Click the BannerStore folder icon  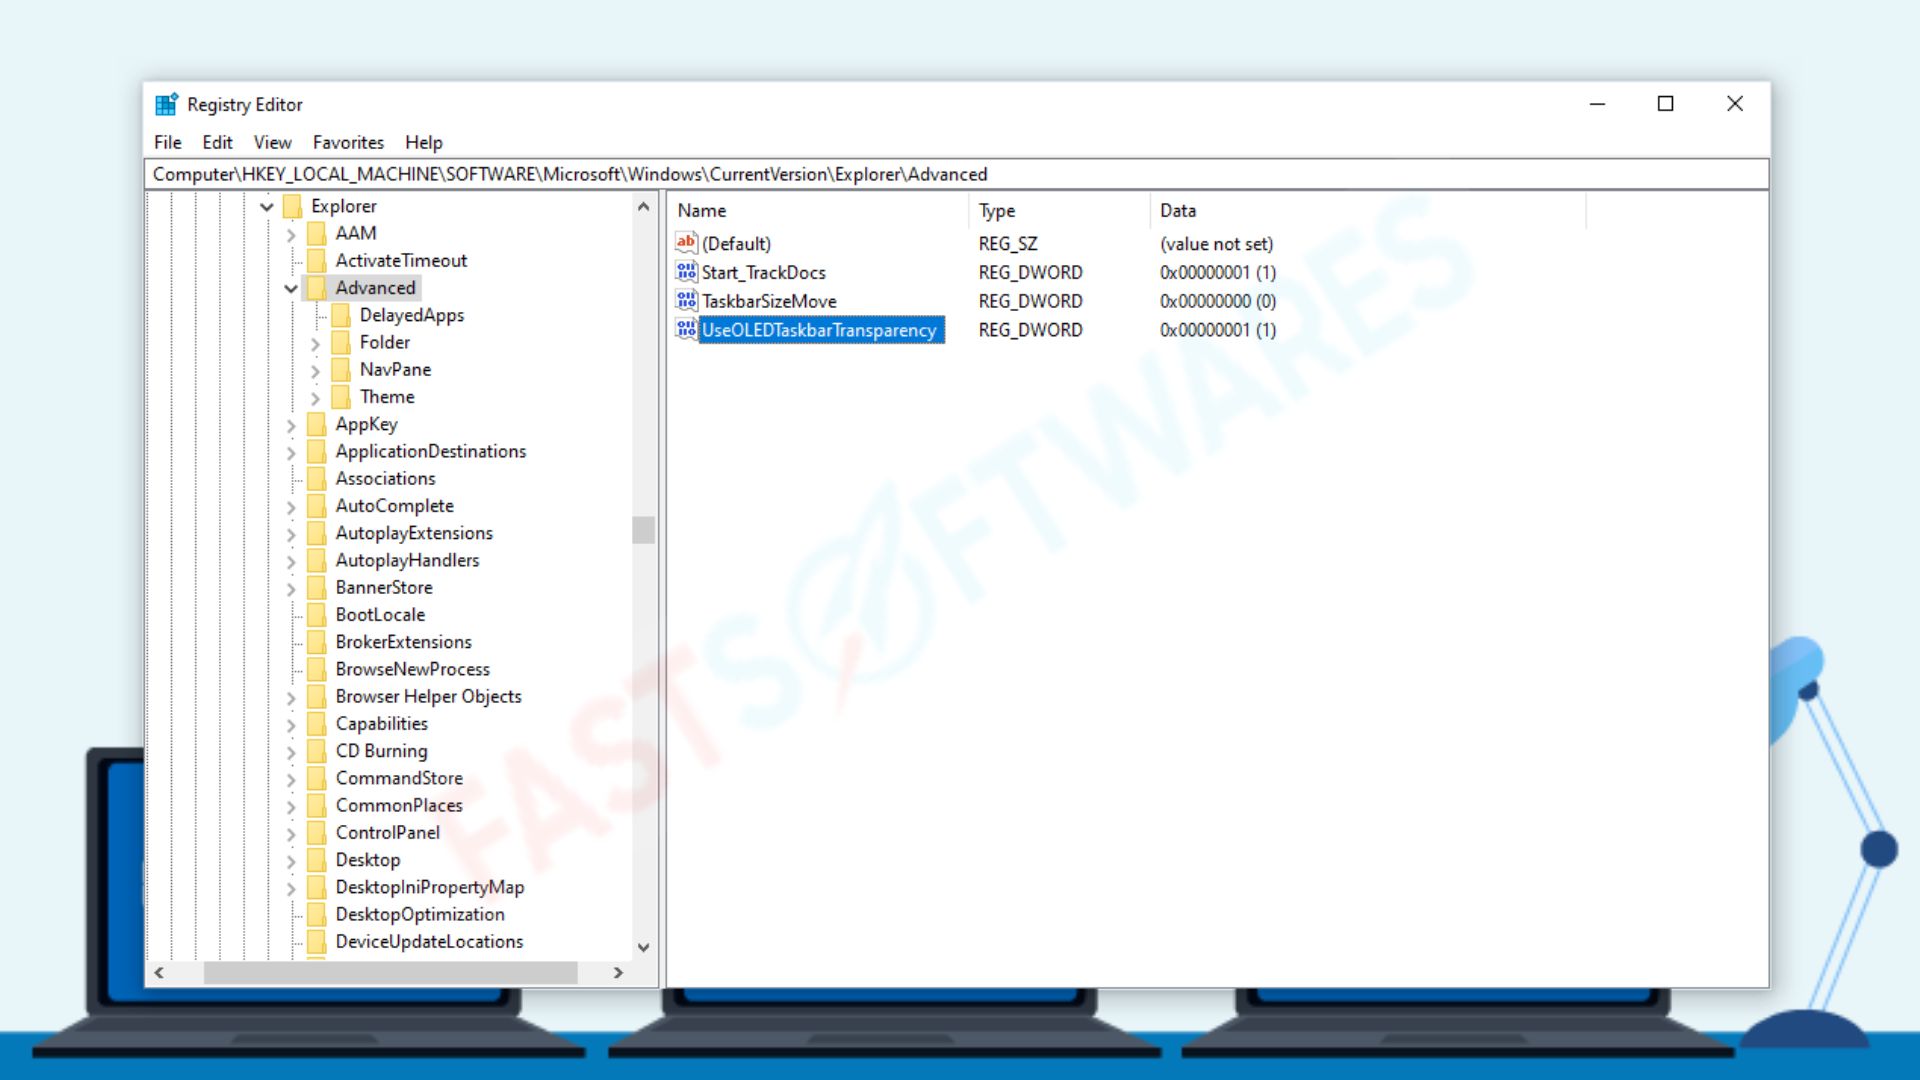[x=317, y=587]
